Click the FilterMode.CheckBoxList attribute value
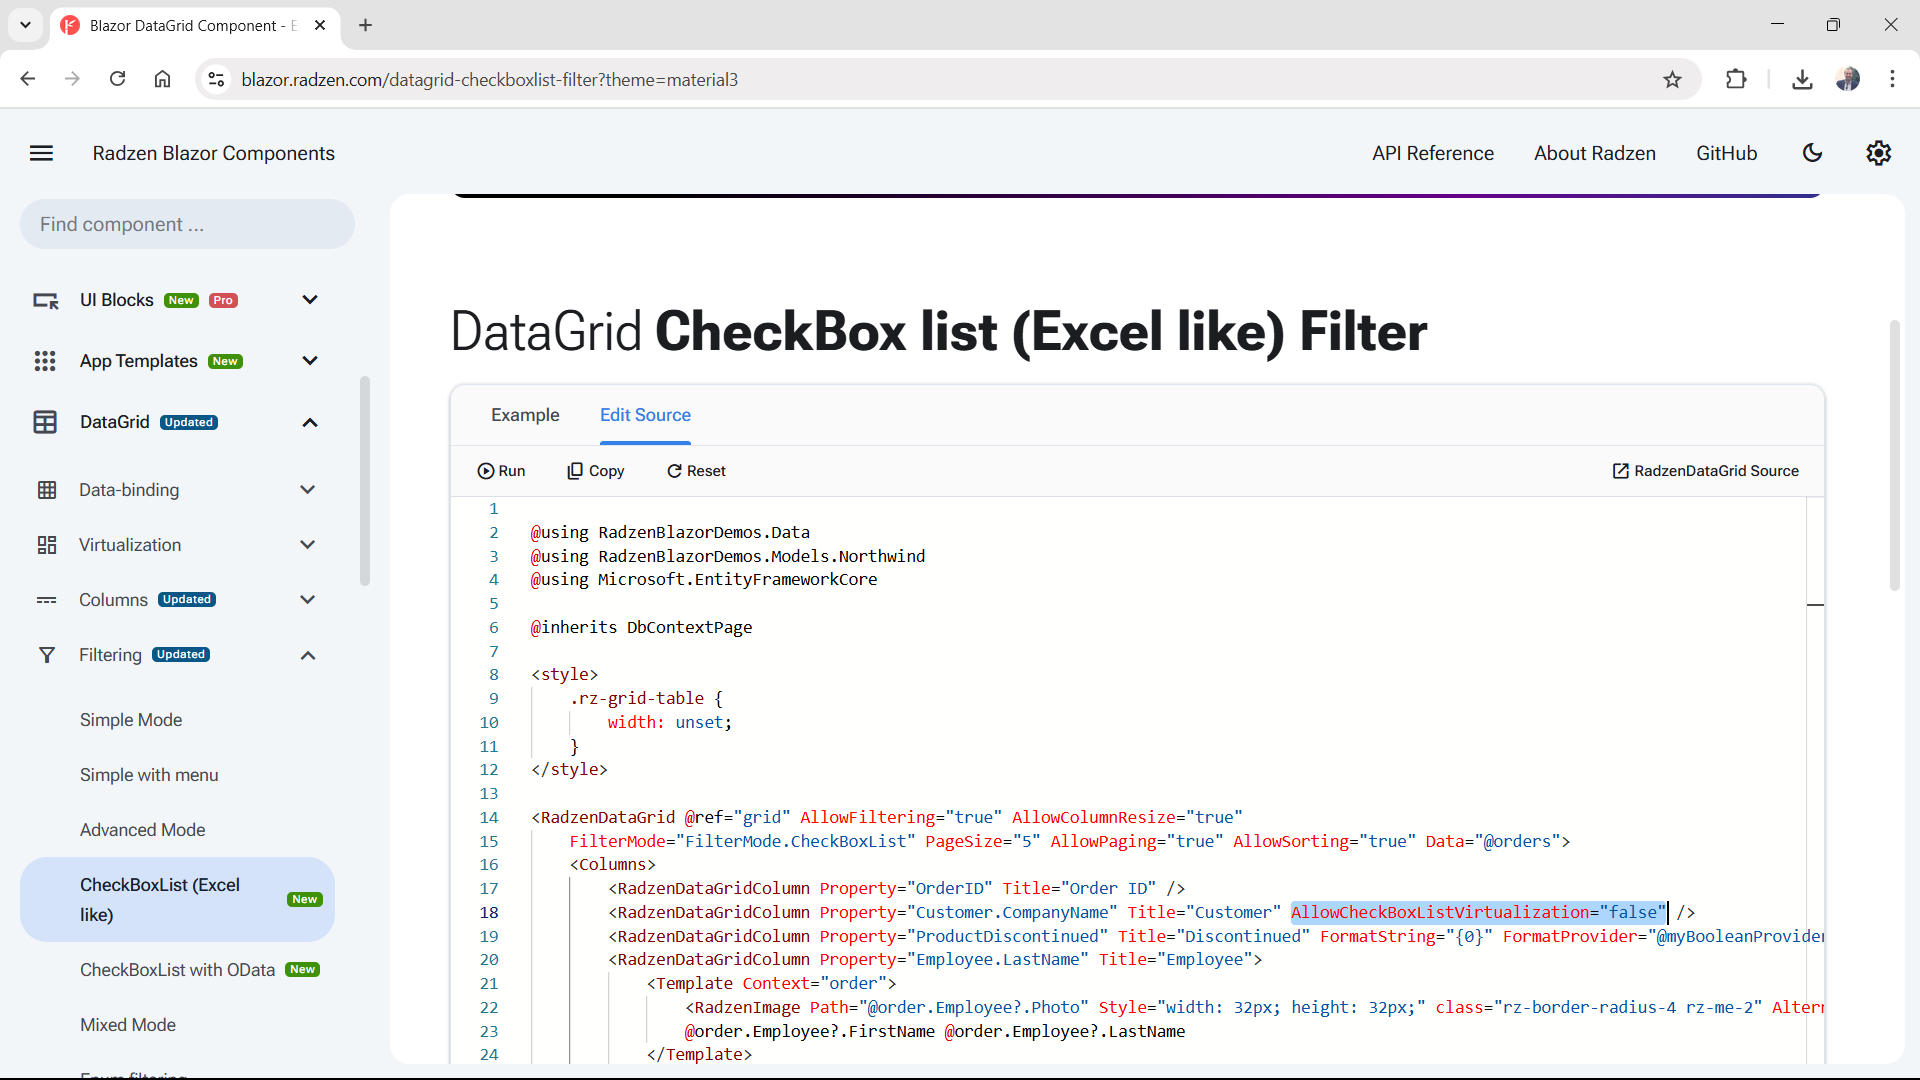1920x1080 pixels. 795,842
